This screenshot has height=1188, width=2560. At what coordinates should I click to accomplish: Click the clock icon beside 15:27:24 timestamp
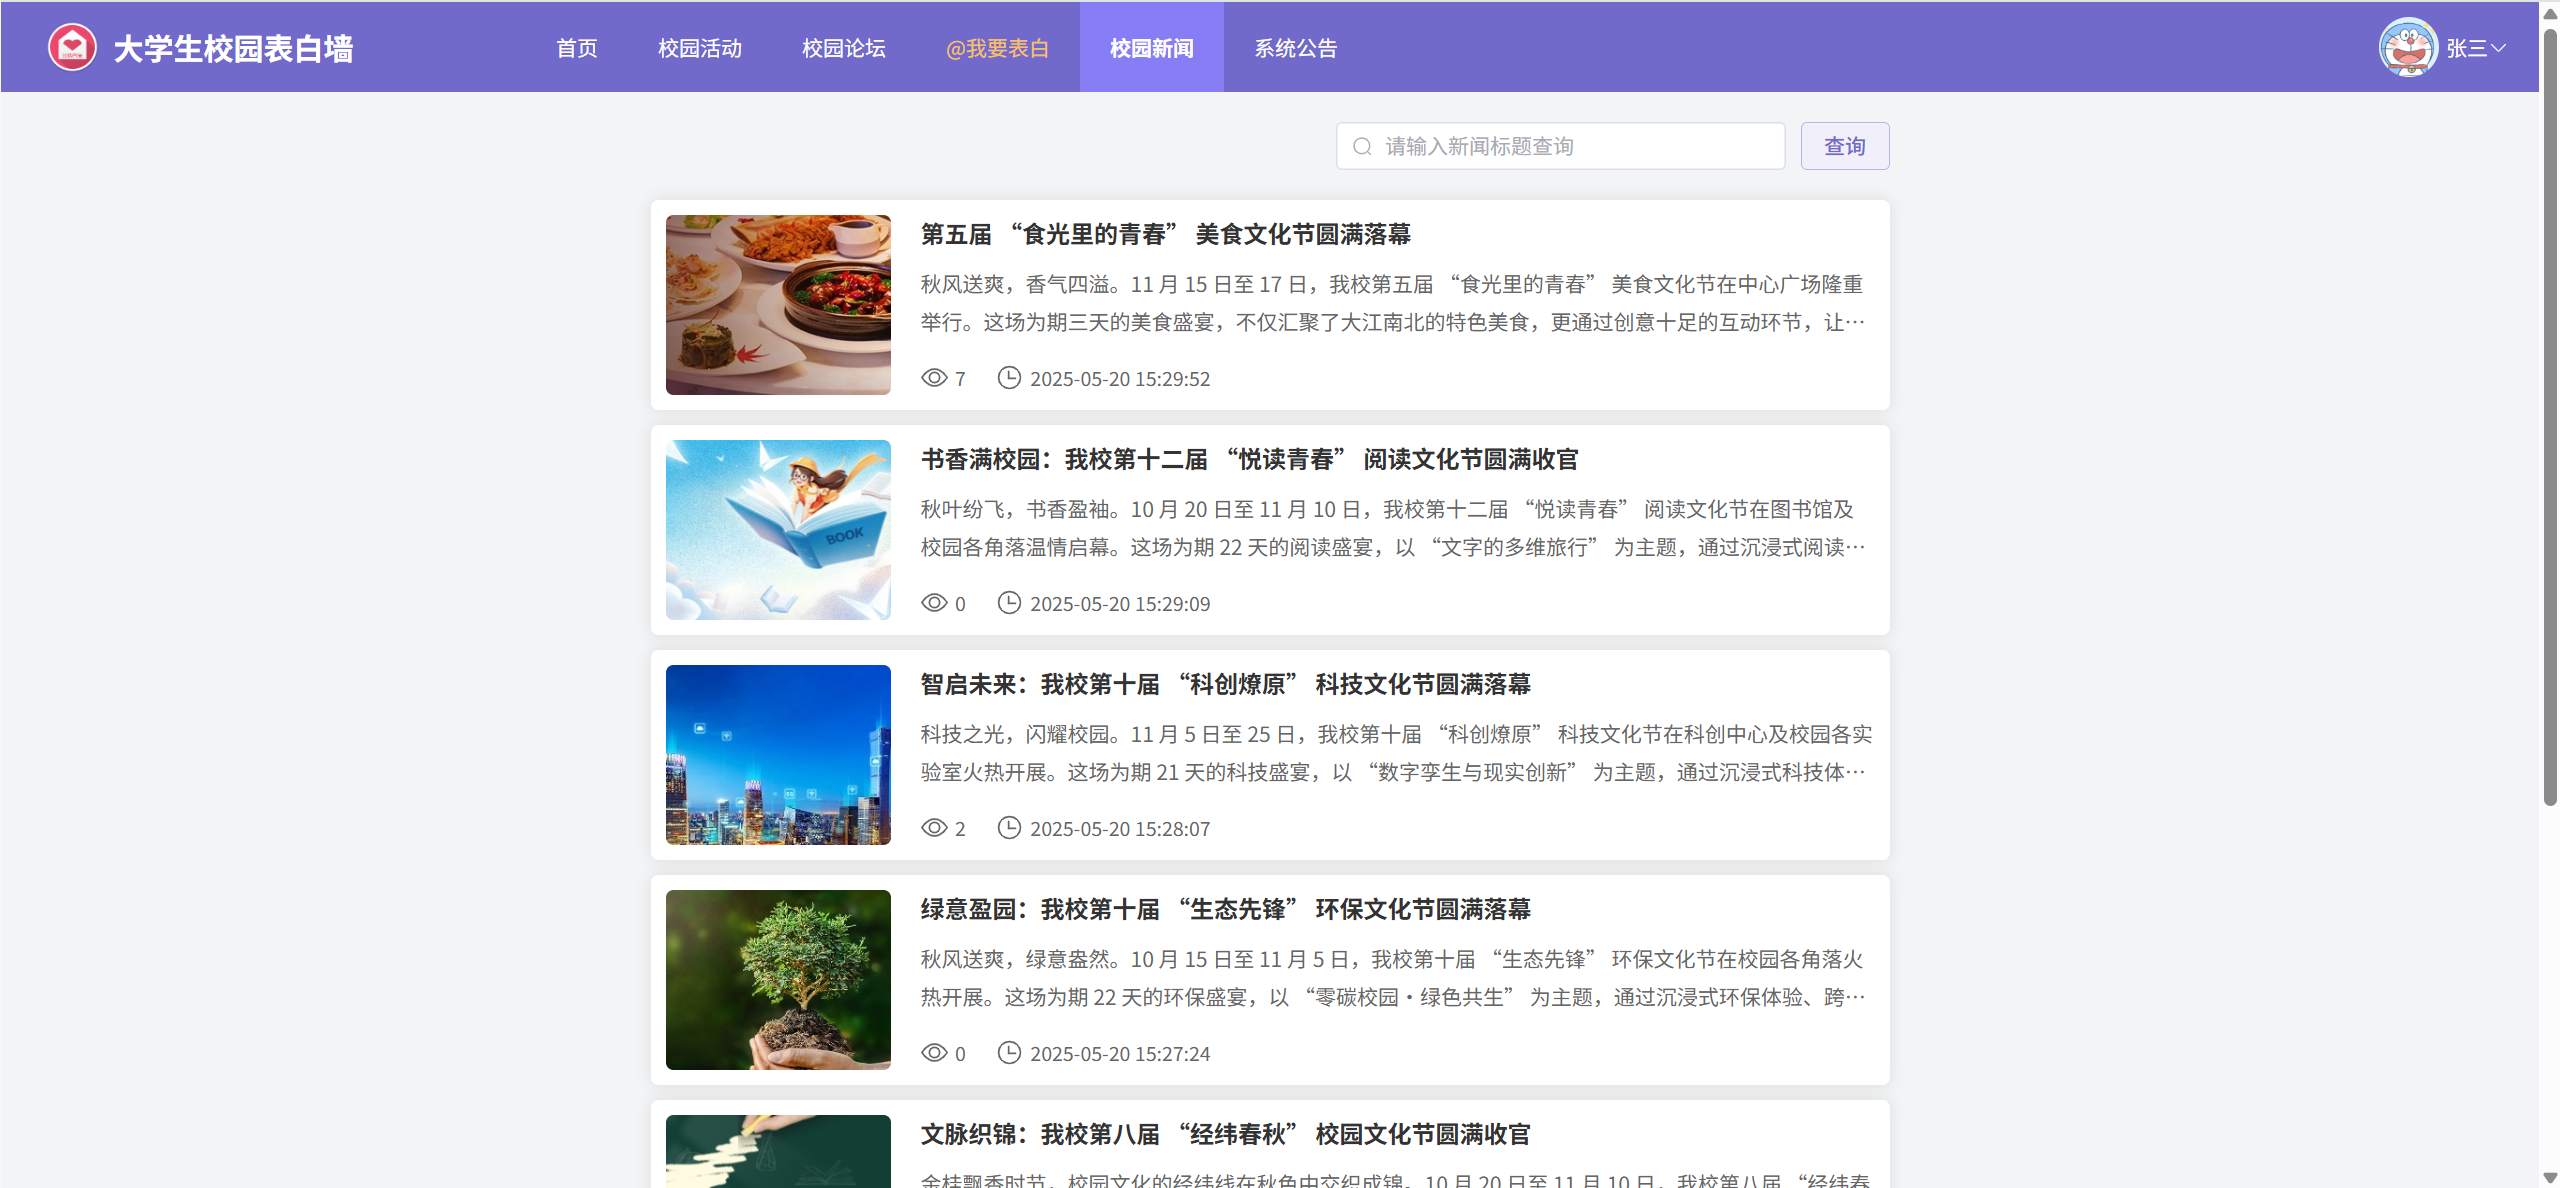point(1009,1053)
